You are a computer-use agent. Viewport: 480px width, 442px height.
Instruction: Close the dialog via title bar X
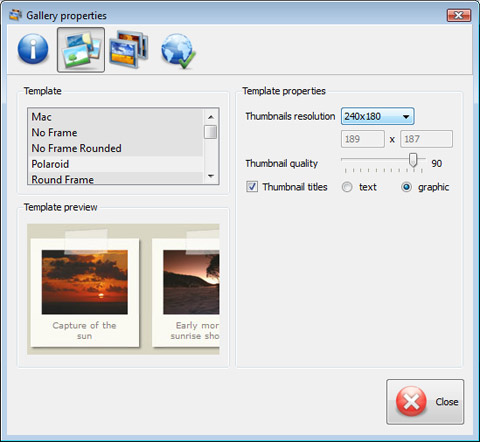(x=459, y=15)
